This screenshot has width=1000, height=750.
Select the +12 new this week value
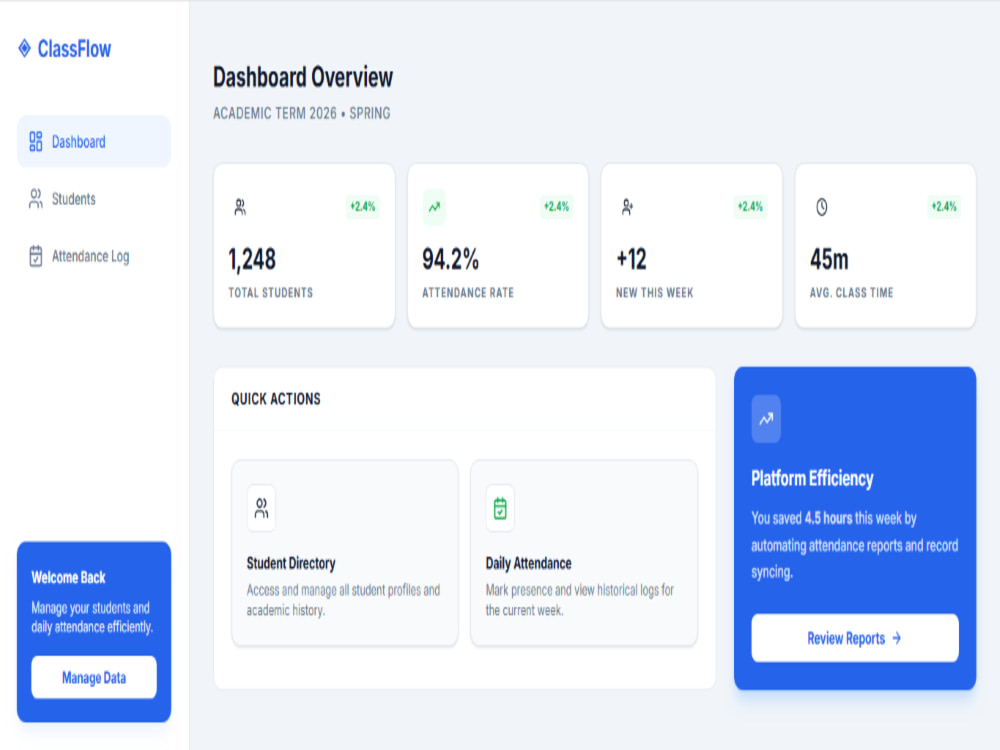[631, 260]
